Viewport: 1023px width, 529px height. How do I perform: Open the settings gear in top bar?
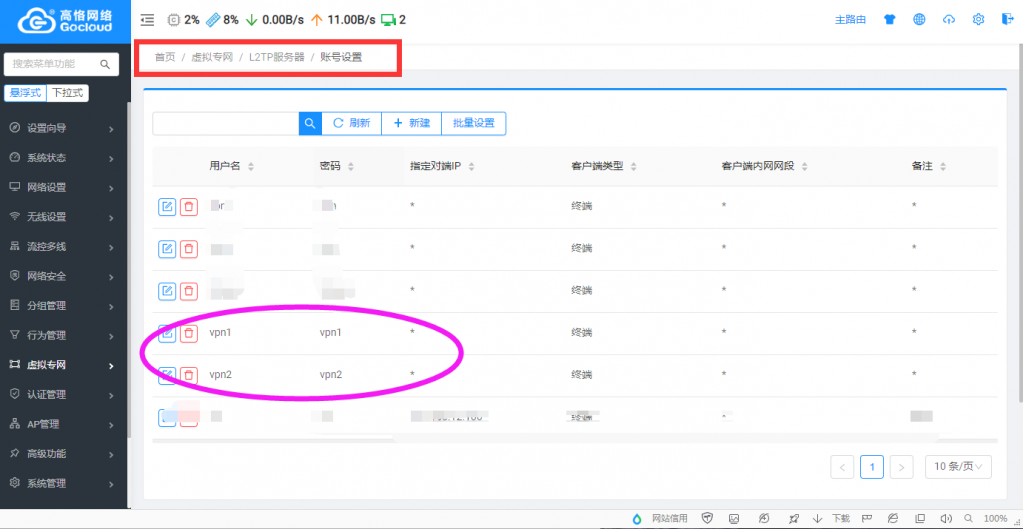point(978,20)
